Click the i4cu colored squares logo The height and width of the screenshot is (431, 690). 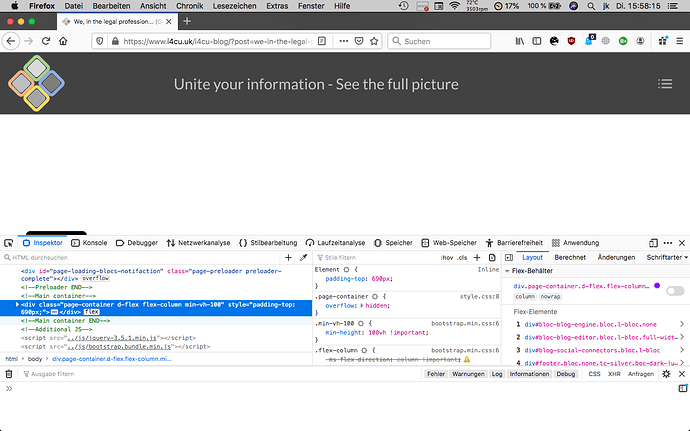click(36, 83)
